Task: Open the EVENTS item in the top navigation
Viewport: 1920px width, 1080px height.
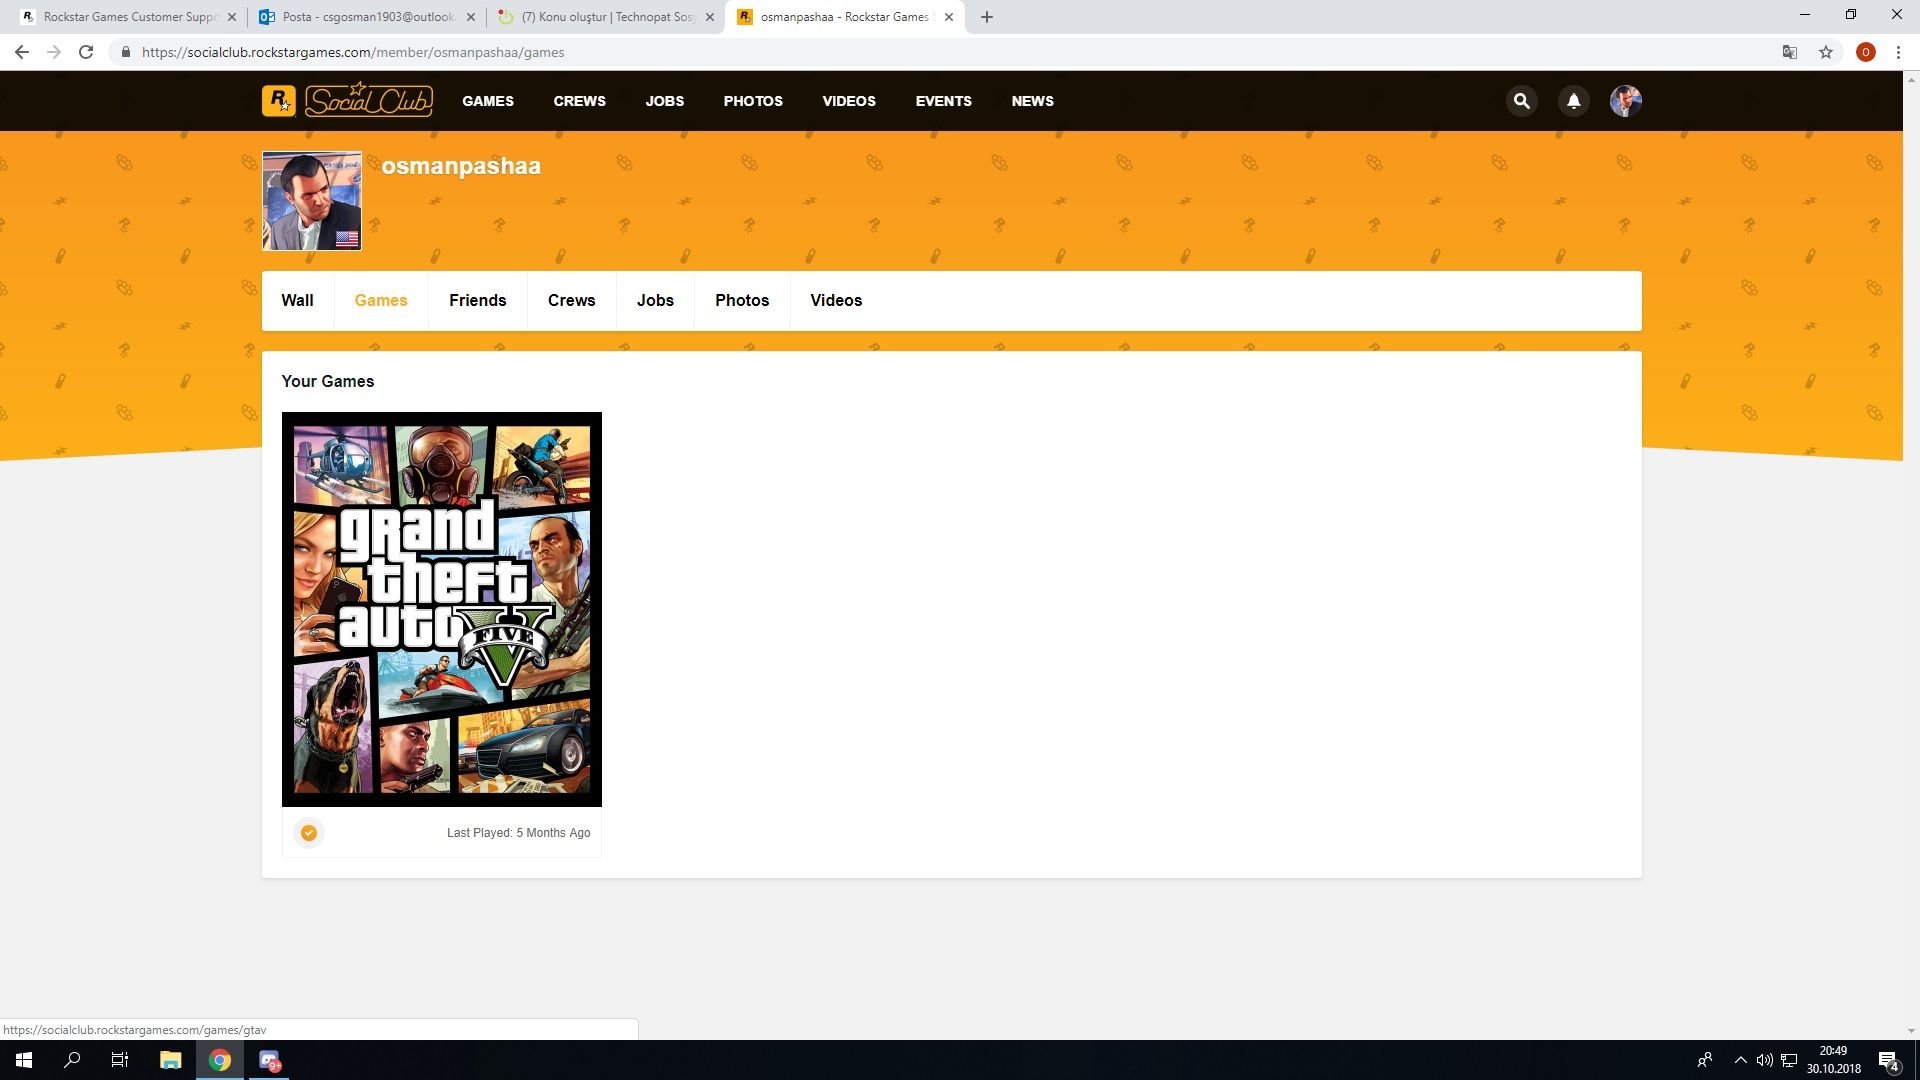Action: [x=943, y=101]
